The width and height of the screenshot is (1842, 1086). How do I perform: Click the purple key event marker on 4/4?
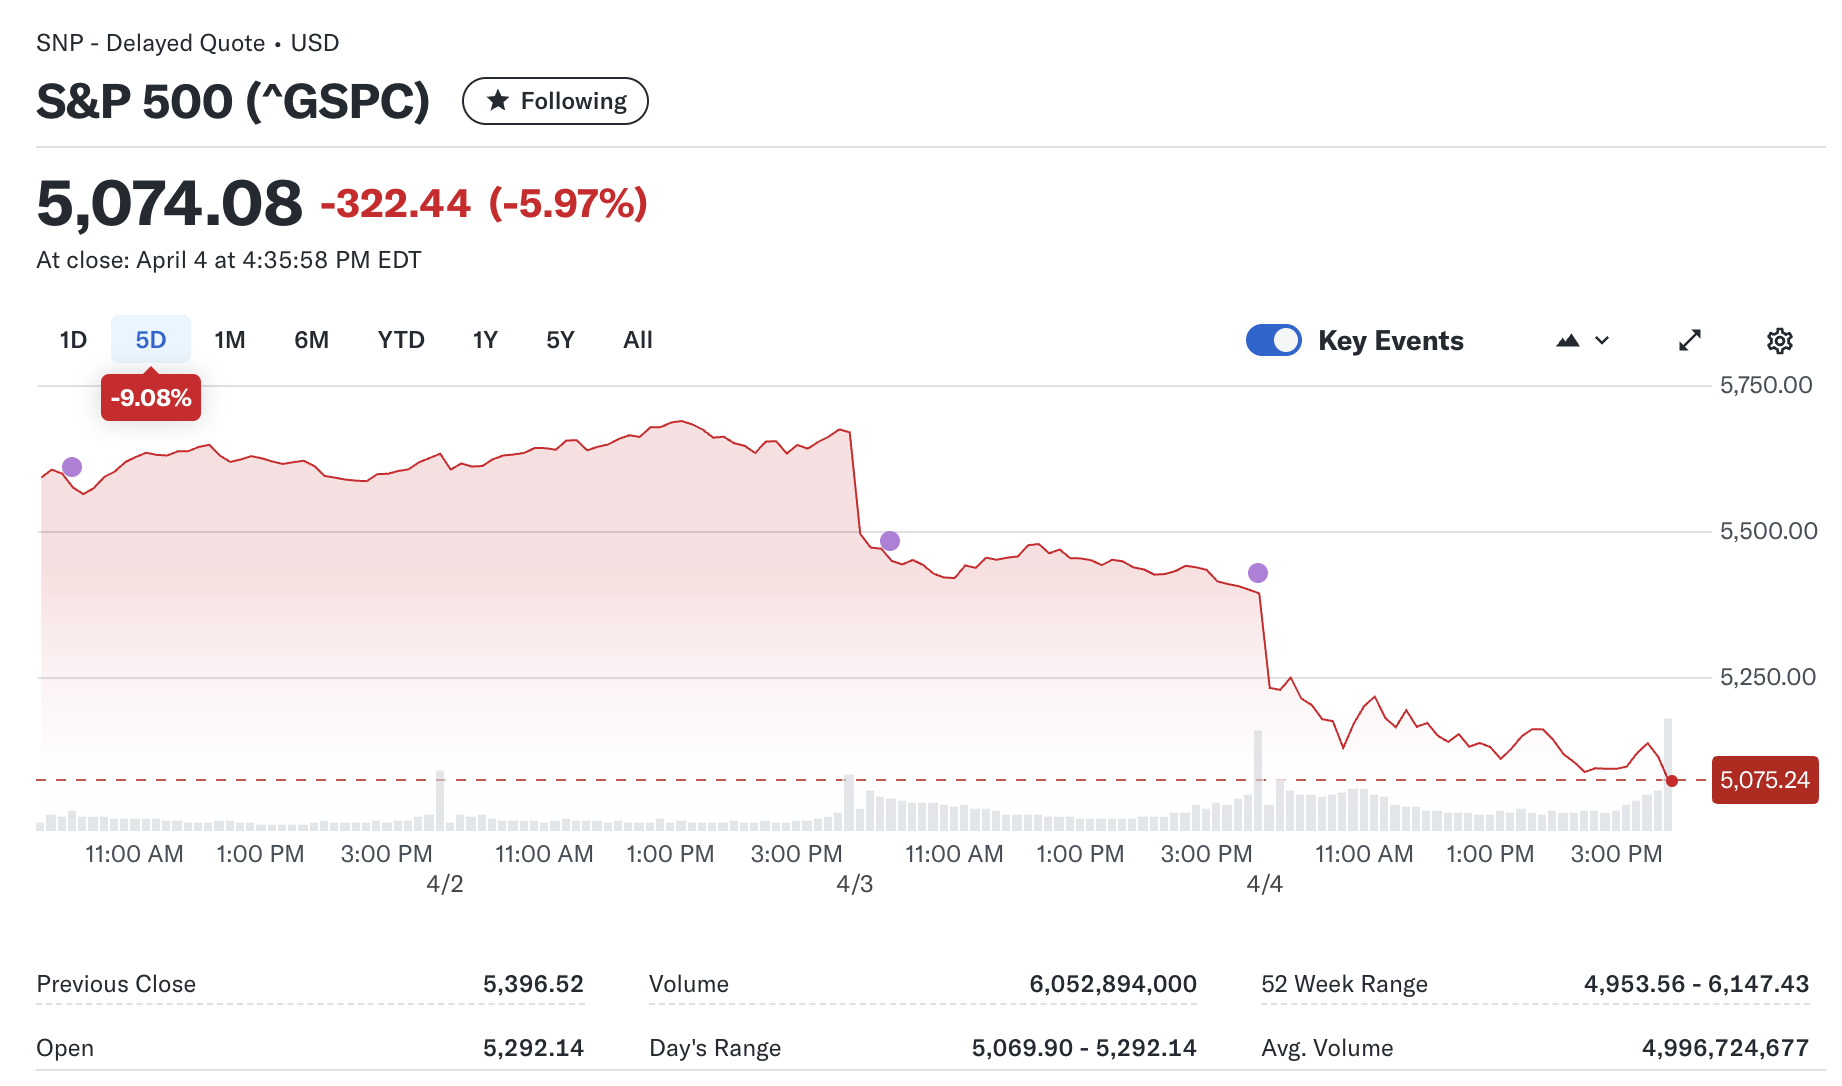(1258, 573)
